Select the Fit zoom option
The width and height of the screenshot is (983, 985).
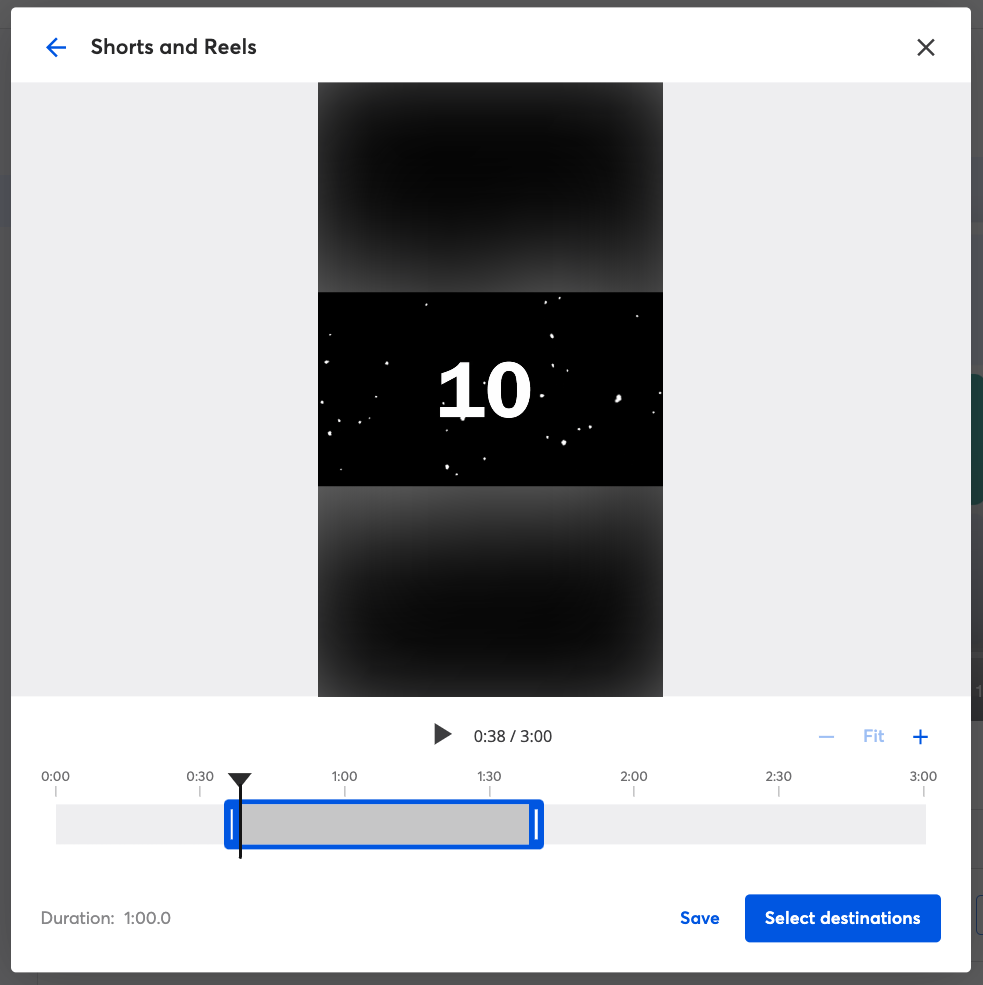[x=873, y=736]
